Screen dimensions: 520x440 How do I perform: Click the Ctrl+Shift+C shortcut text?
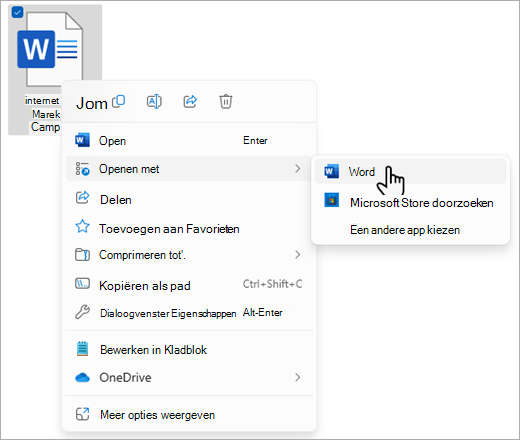coord(272,284)
